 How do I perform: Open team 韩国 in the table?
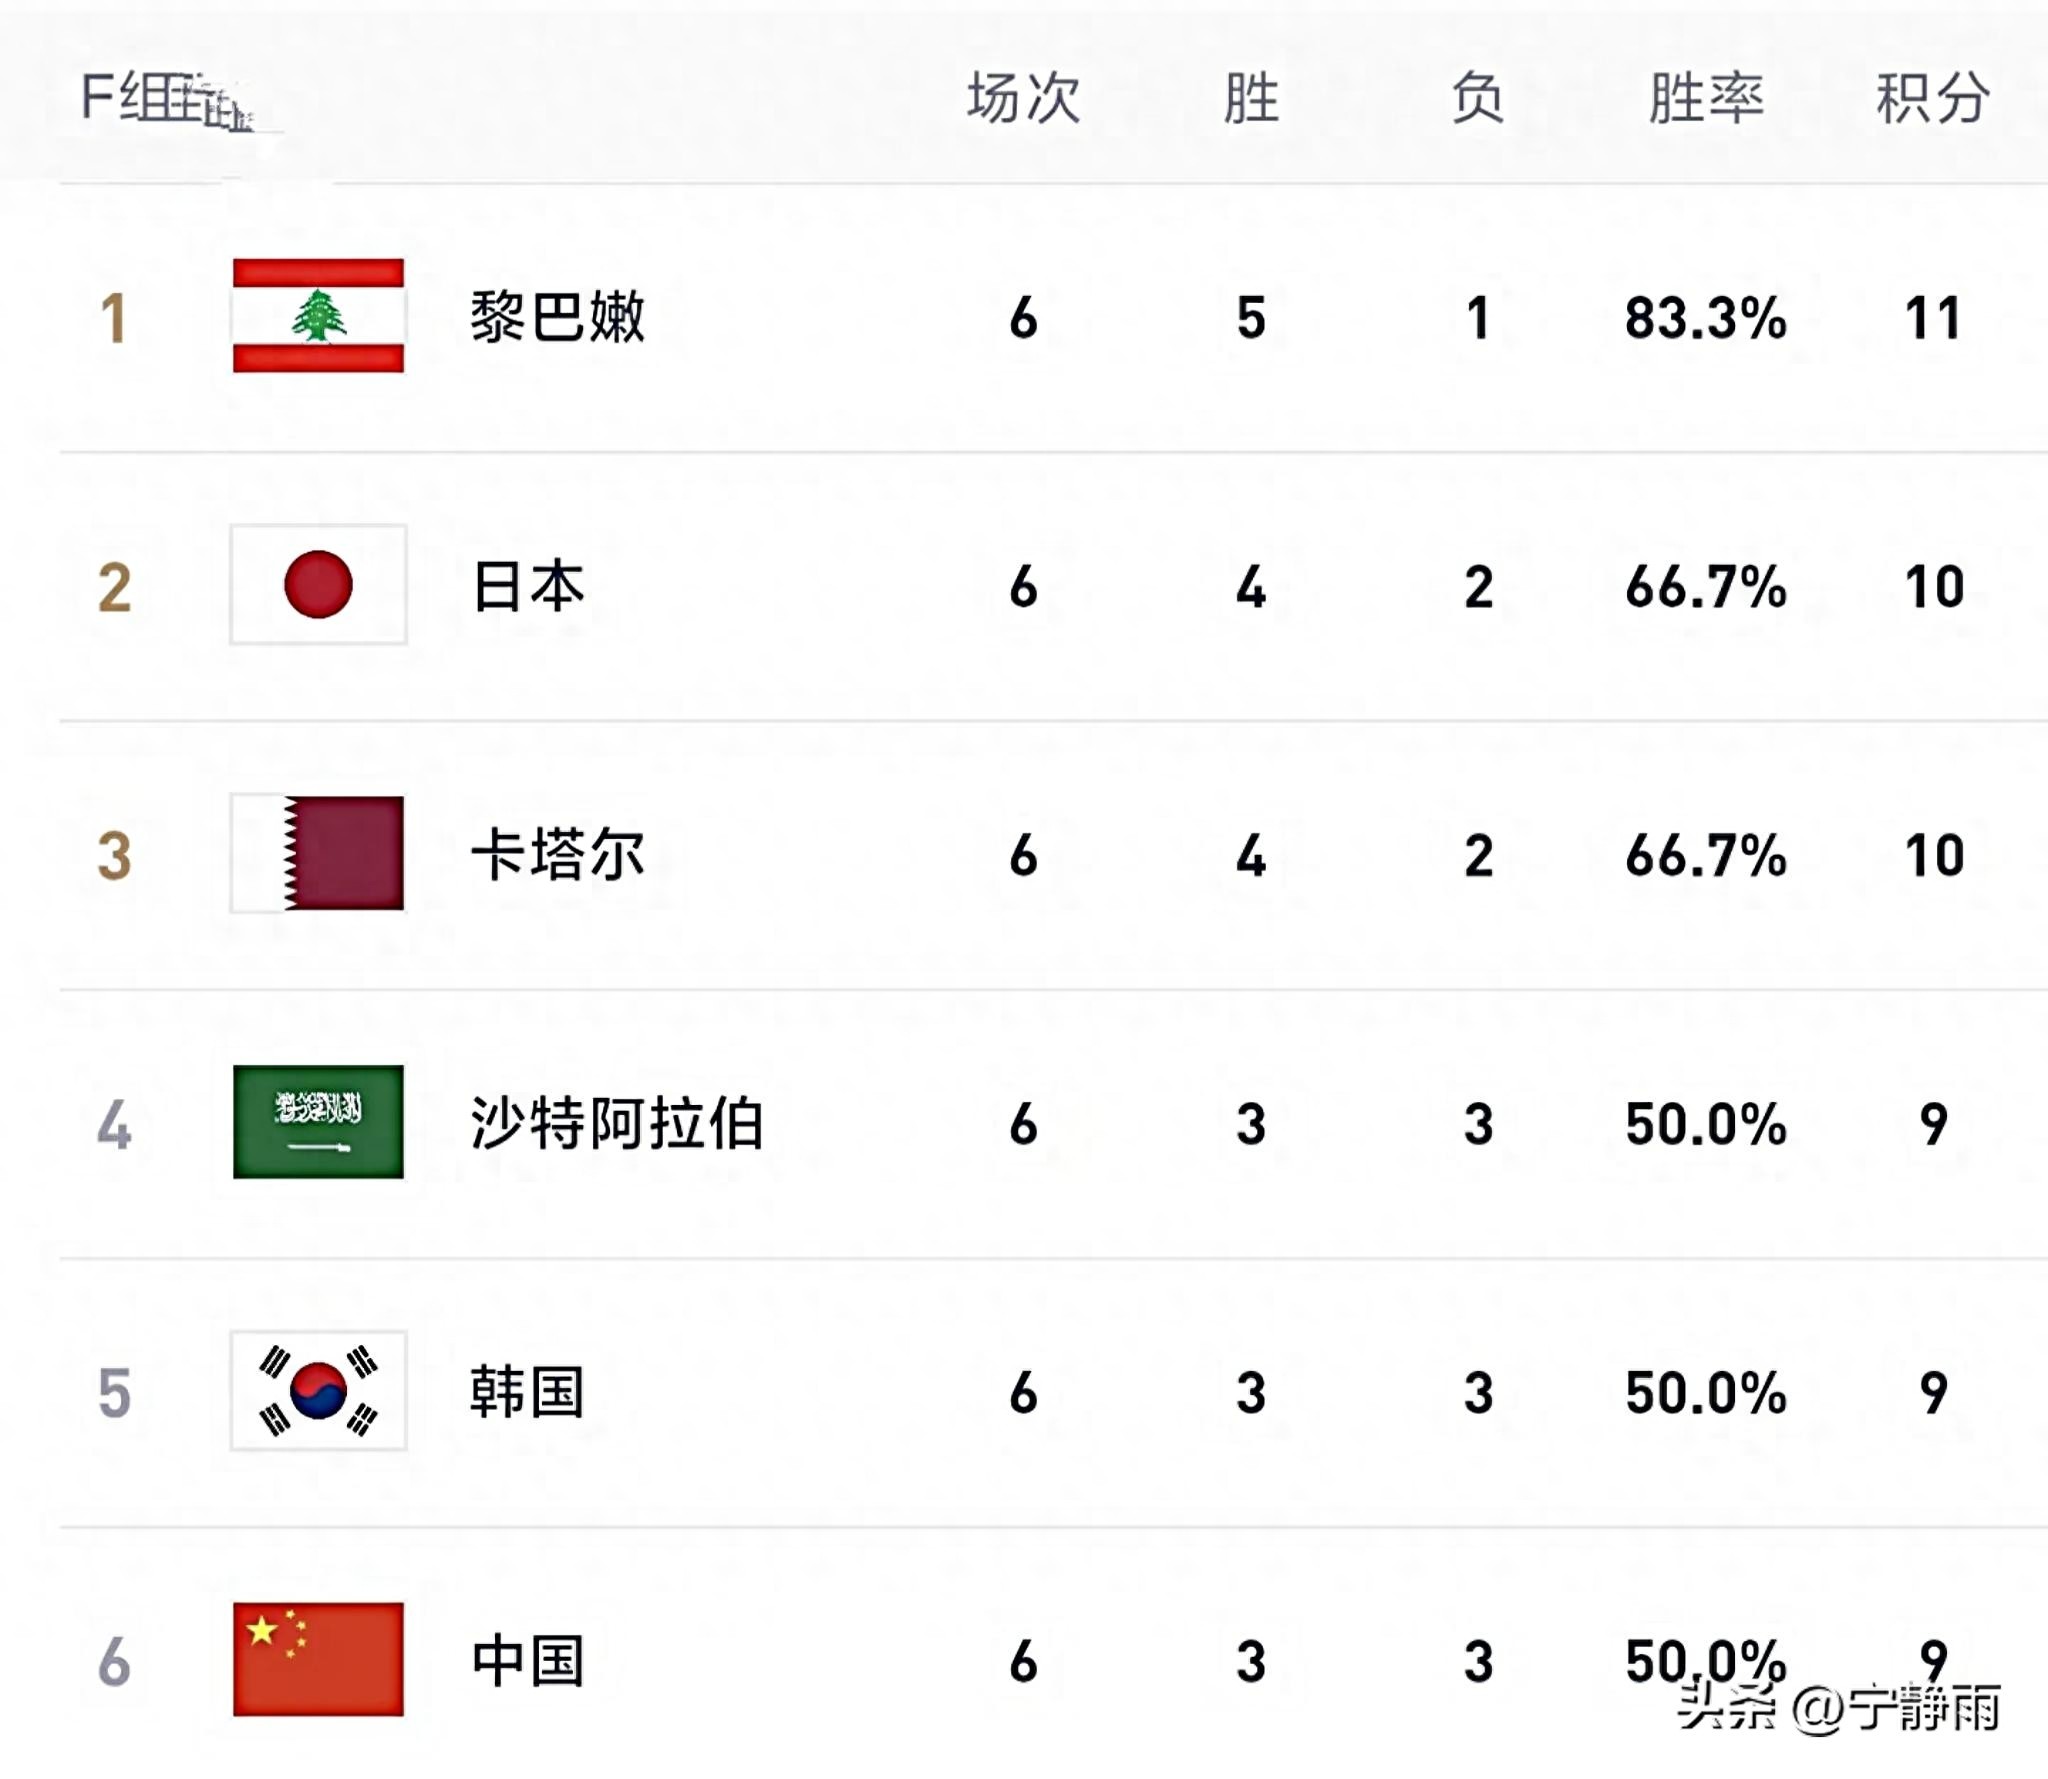pyautogui.click(x=527, y=1392)
